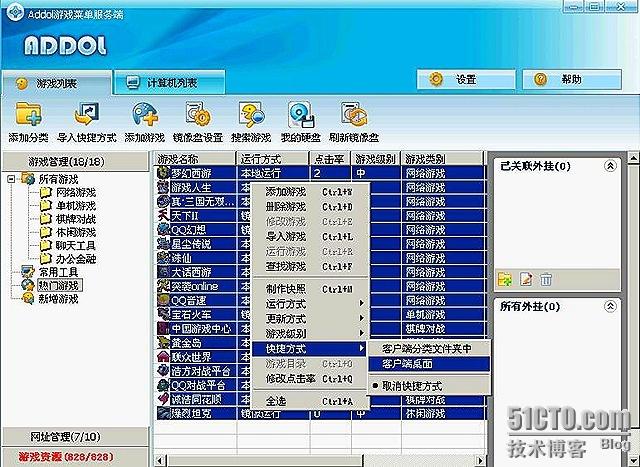Click the 爆烈坦克 game icon
Viewport: 640px width, 467px height.
pyautogui.click(x=163, y=413)
